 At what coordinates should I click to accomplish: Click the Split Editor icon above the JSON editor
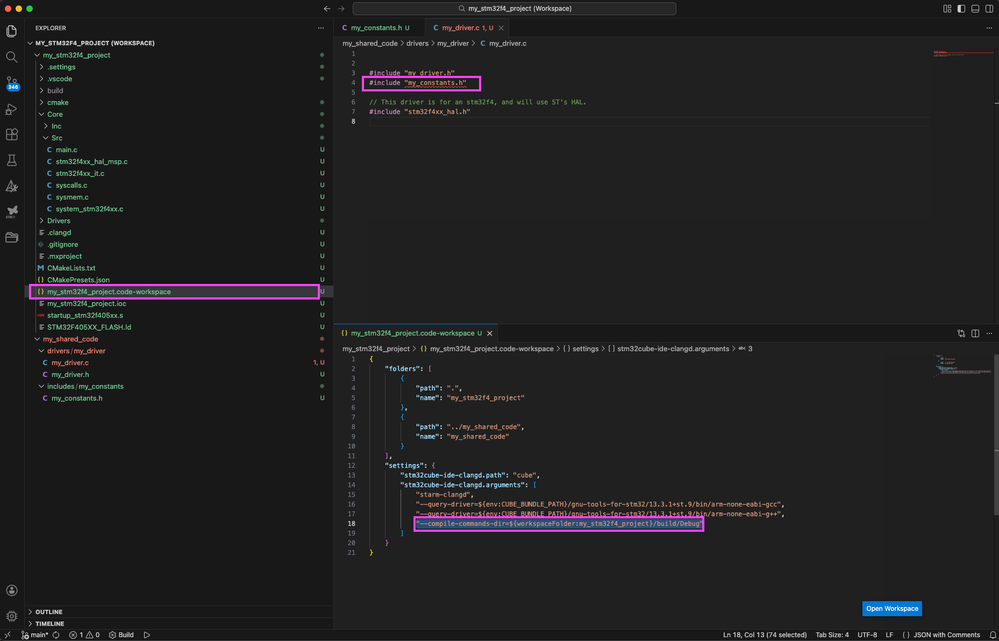974,333
